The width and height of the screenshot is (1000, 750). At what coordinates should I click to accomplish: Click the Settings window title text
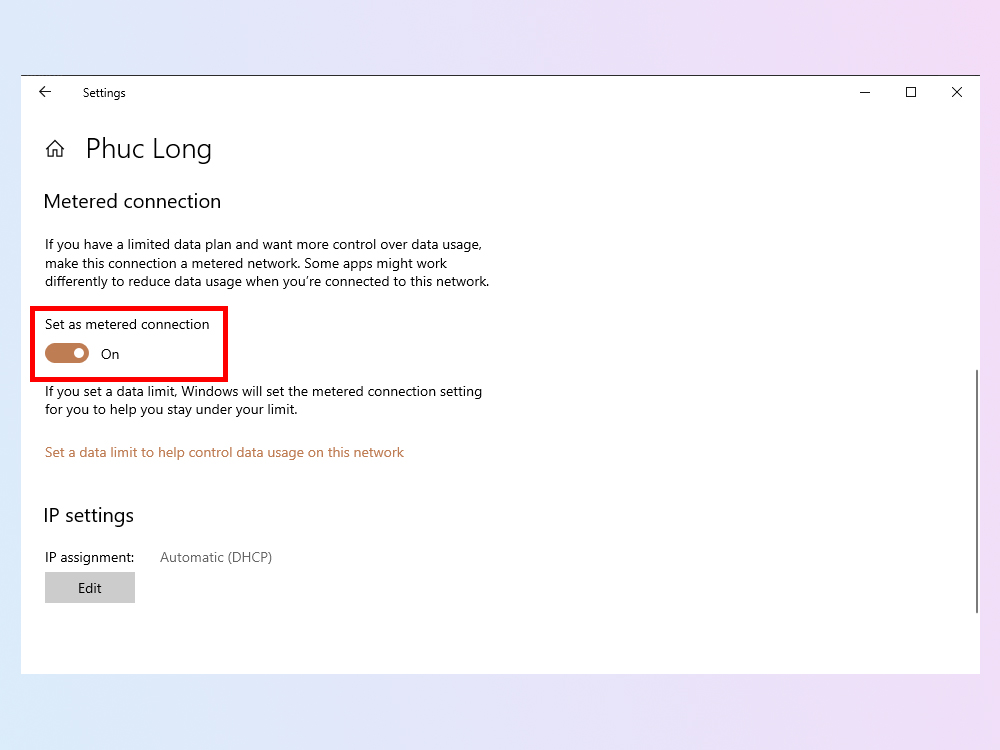click(x=104, y=93)
